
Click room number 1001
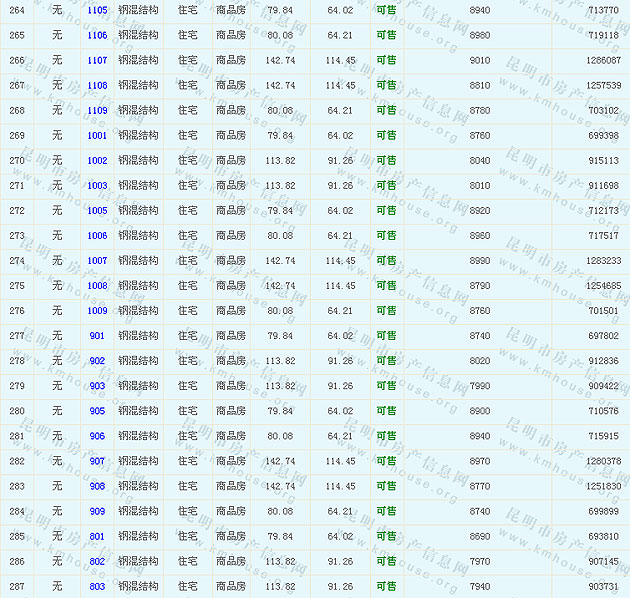[x=97, y=135]
